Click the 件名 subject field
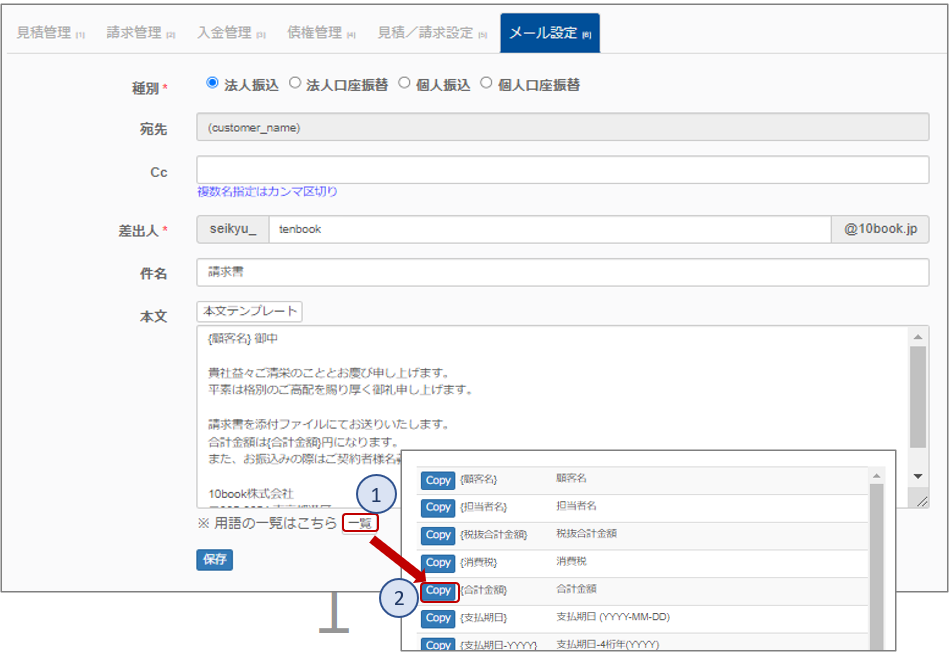 (562, 272)
